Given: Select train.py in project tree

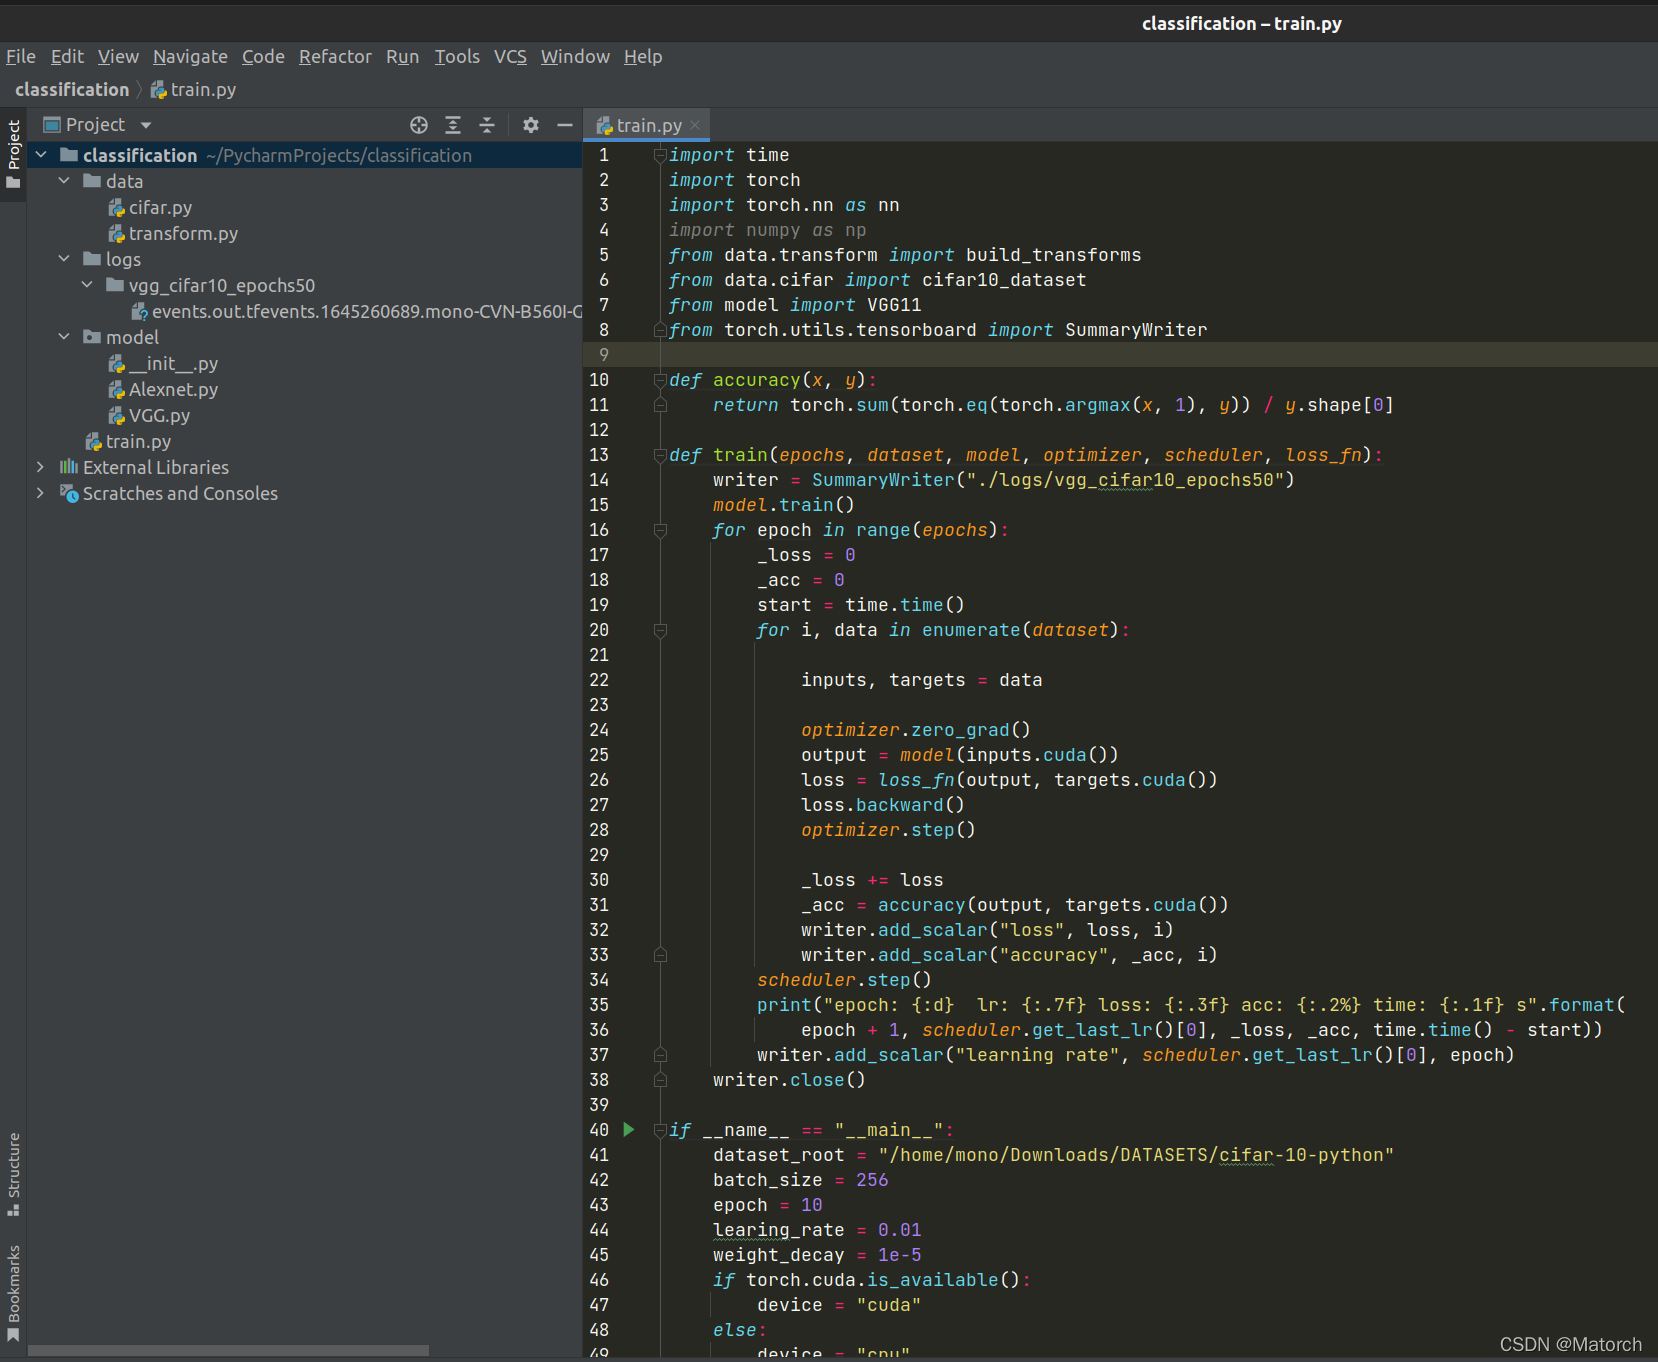Looking at the screenshot, I should (138, 441).
